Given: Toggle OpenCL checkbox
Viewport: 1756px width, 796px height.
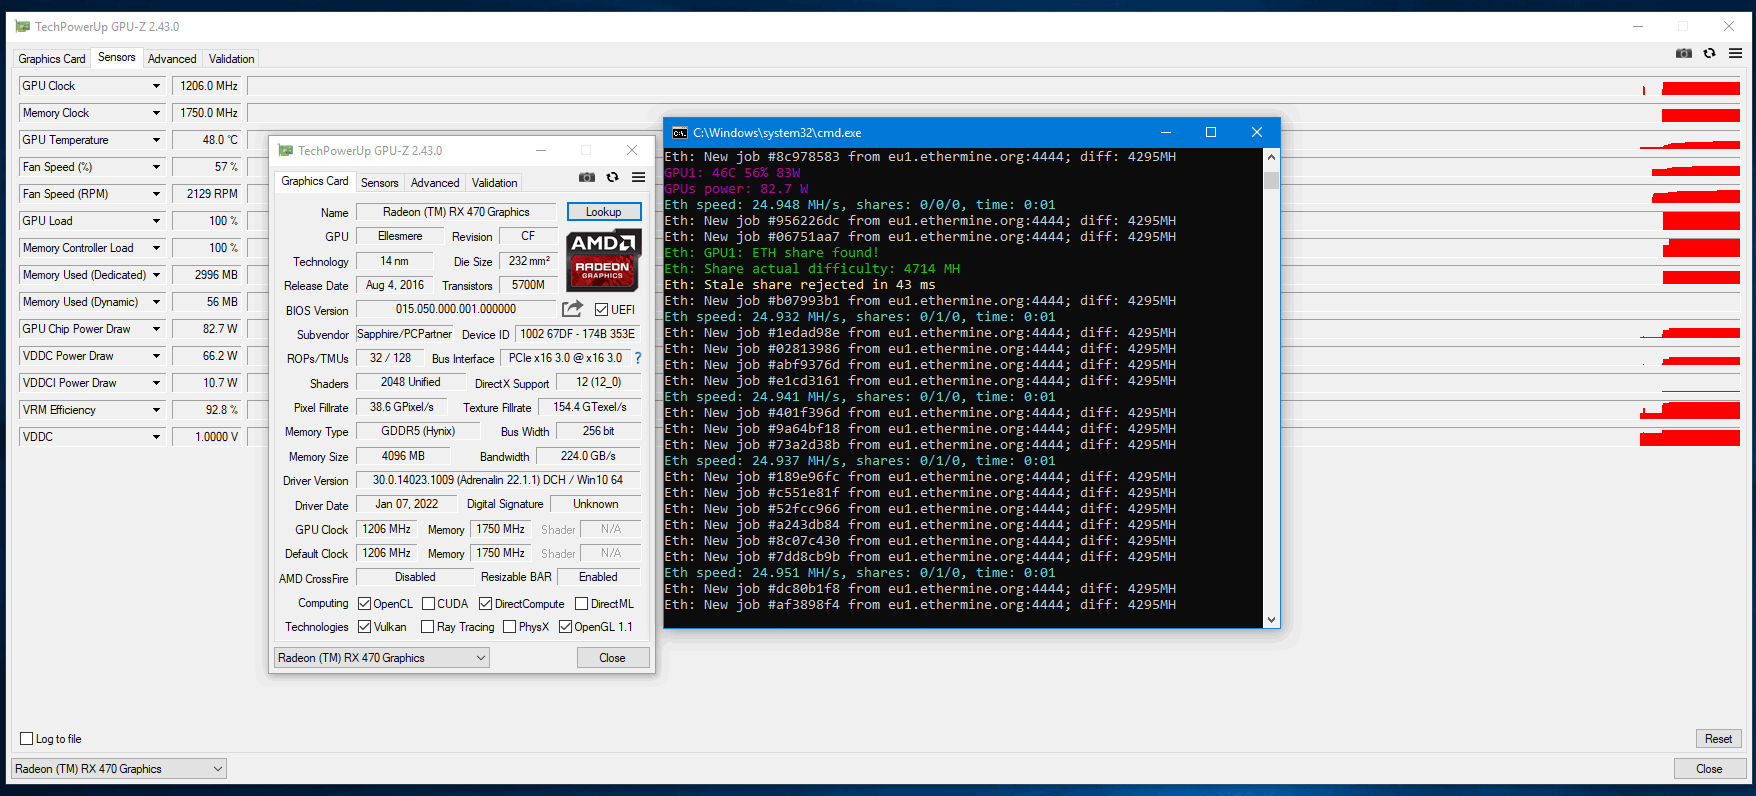Looking at the screenshot, I should pos(364,604).
